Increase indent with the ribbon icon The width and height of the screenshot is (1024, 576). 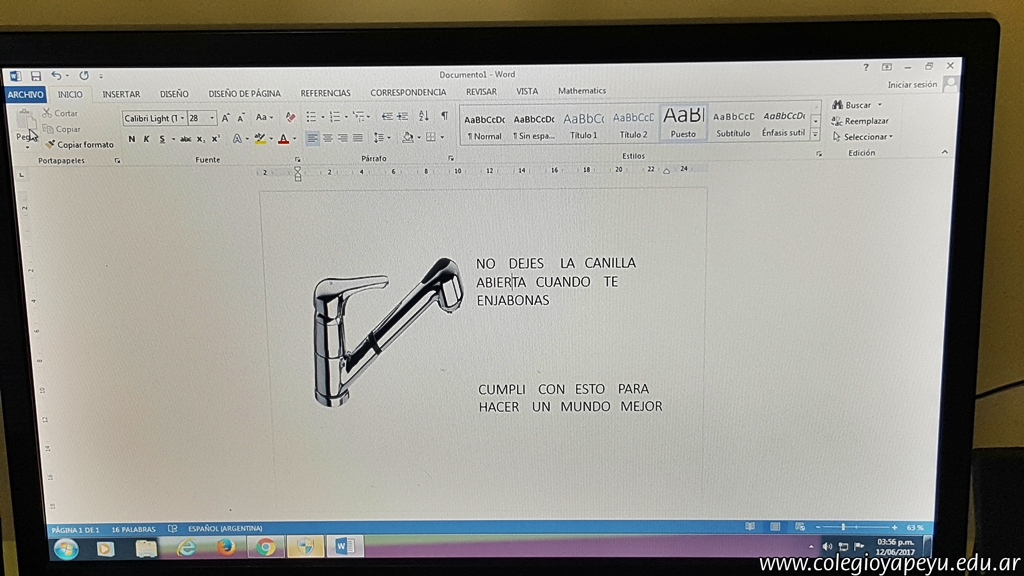coord(402,117)
